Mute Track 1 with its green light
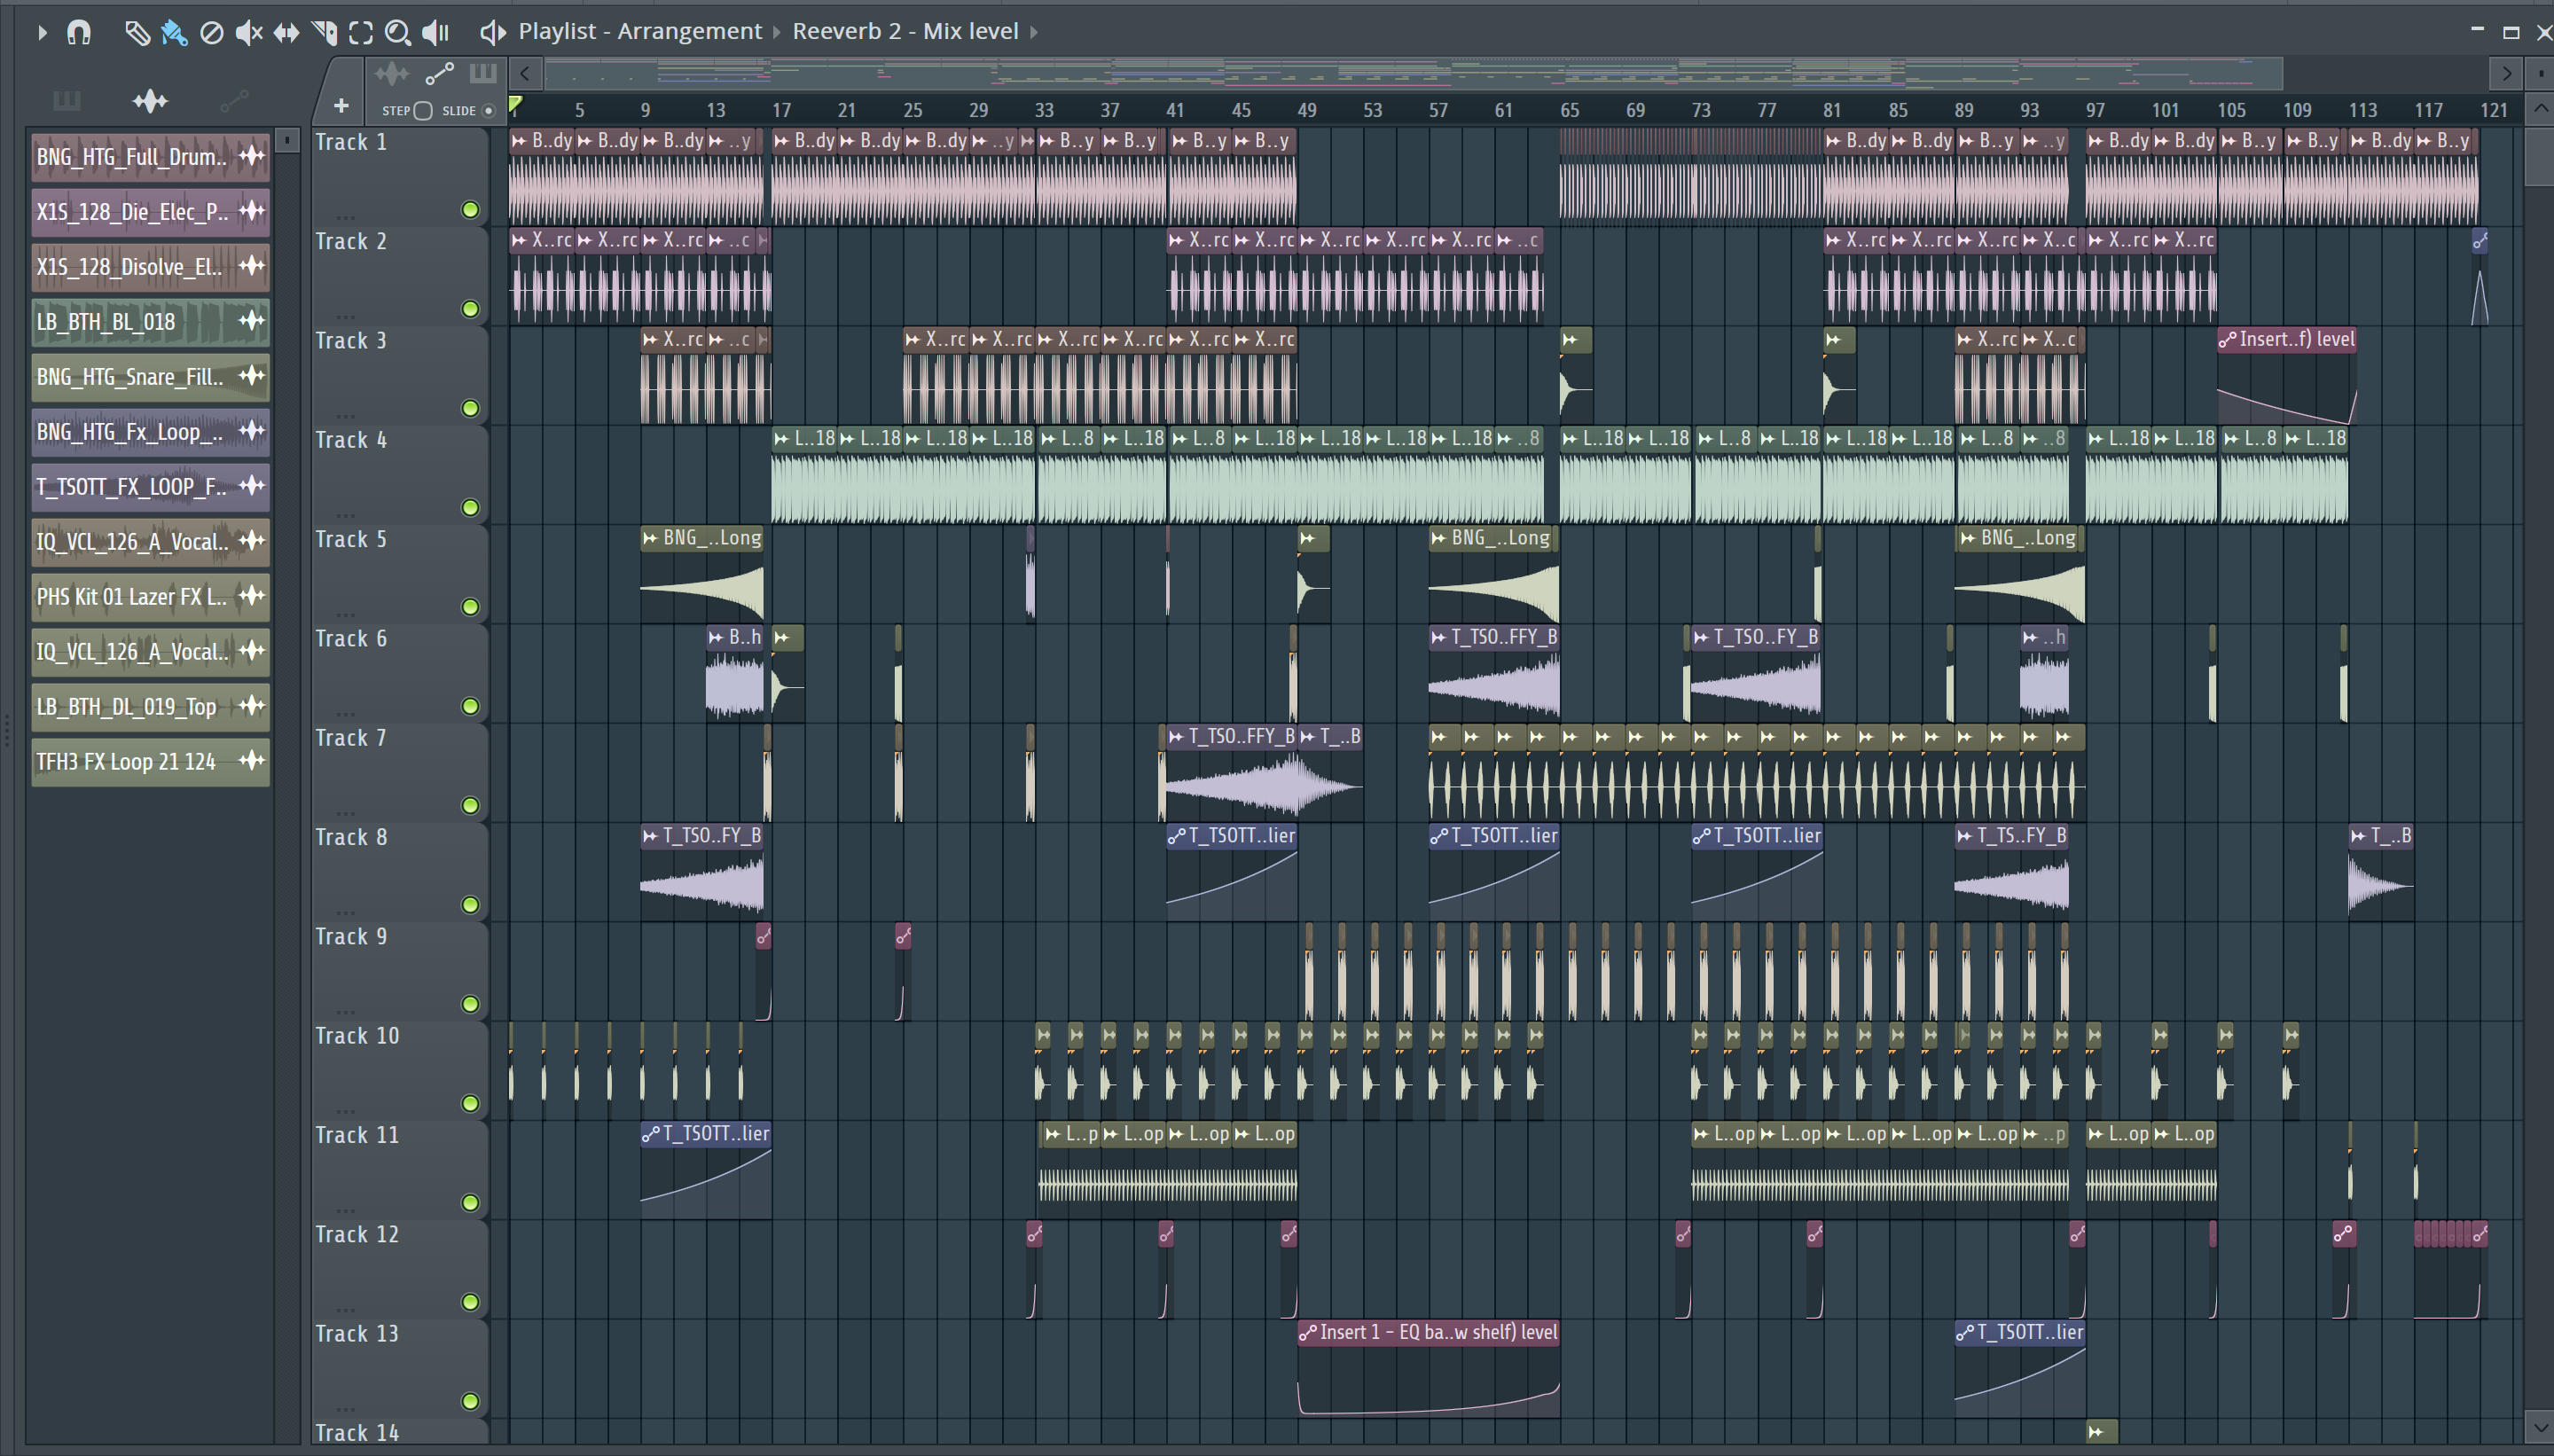2554x1456 pixels. pos(470,210)
